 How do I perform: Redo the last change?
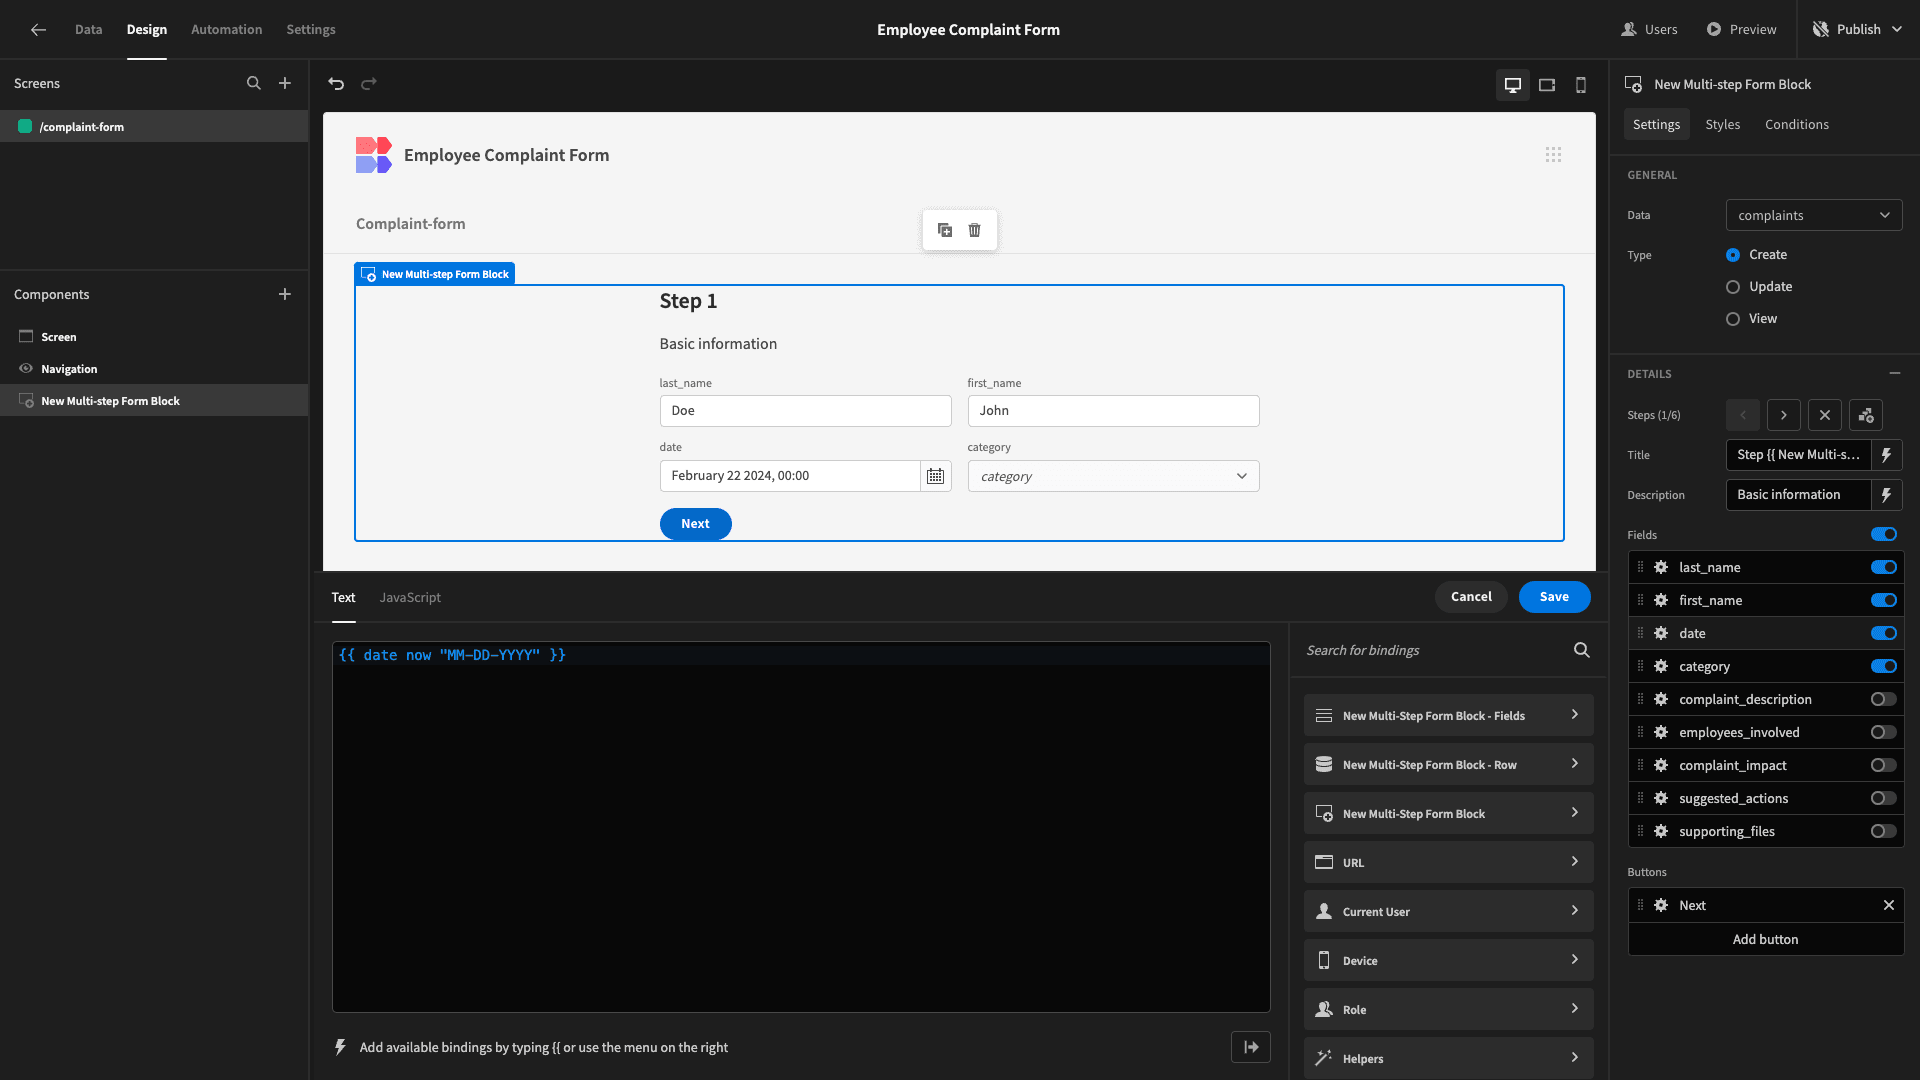(x=369, y=84)
